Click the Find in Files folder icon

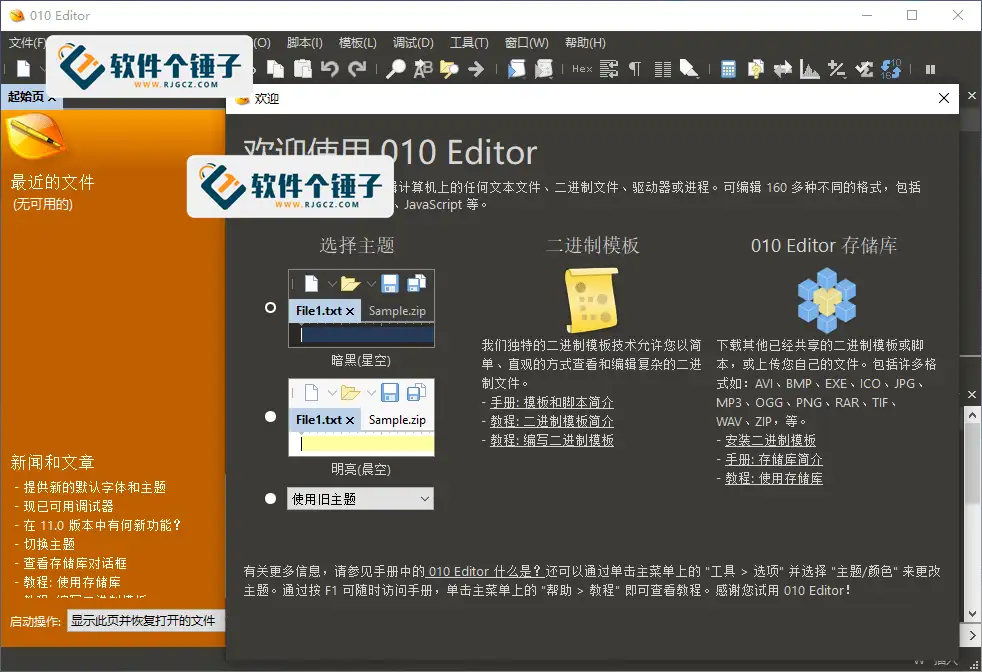point(449,69)
